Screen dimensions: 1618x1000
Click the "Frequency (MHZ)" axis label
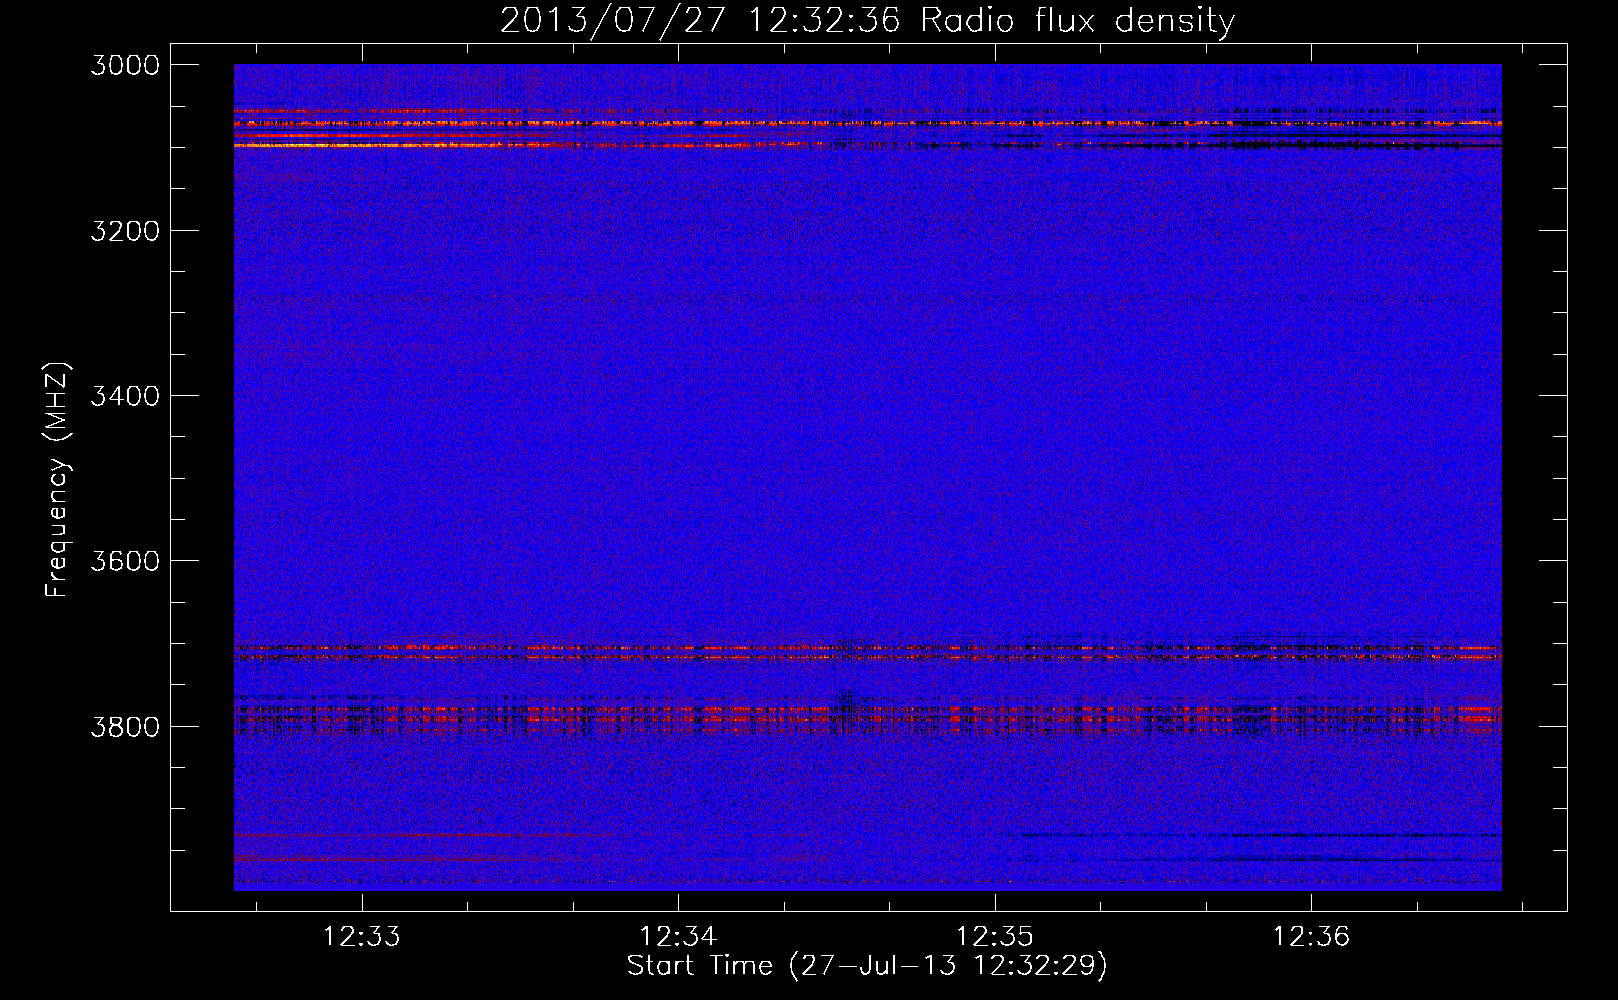(x=57, y=480)
